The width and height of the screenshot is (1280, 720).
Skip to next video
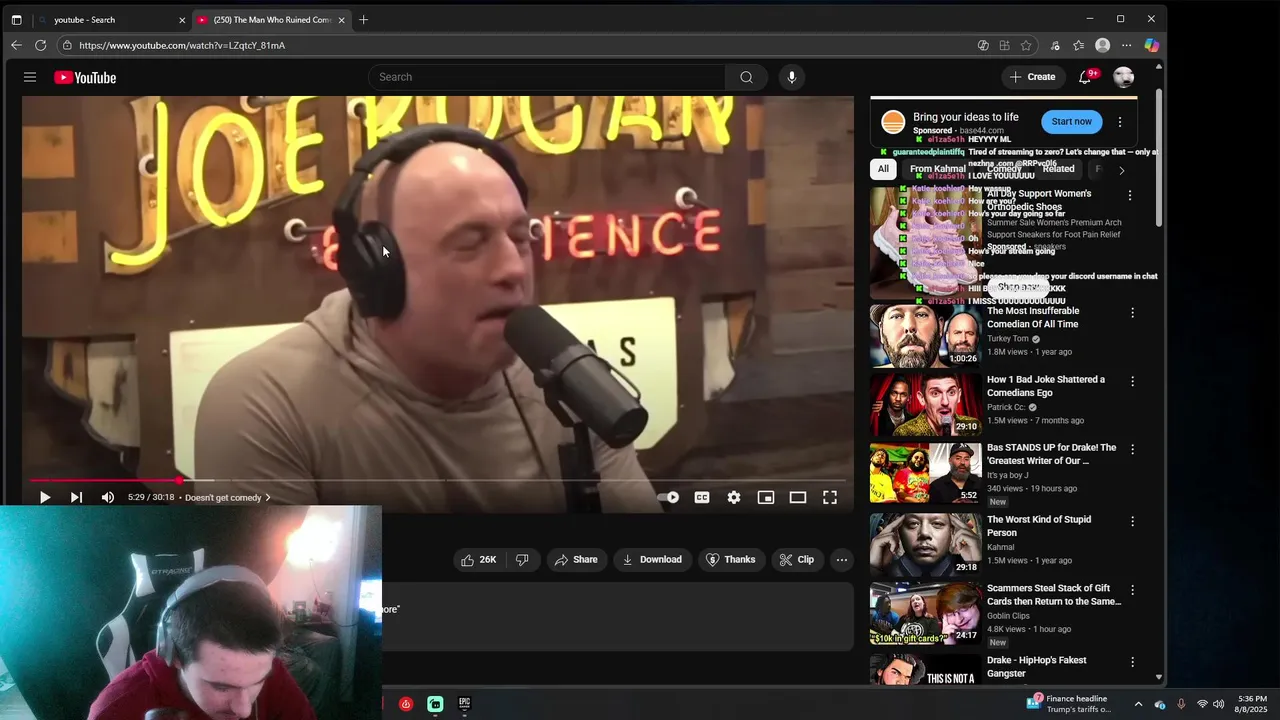pos(76,497)
